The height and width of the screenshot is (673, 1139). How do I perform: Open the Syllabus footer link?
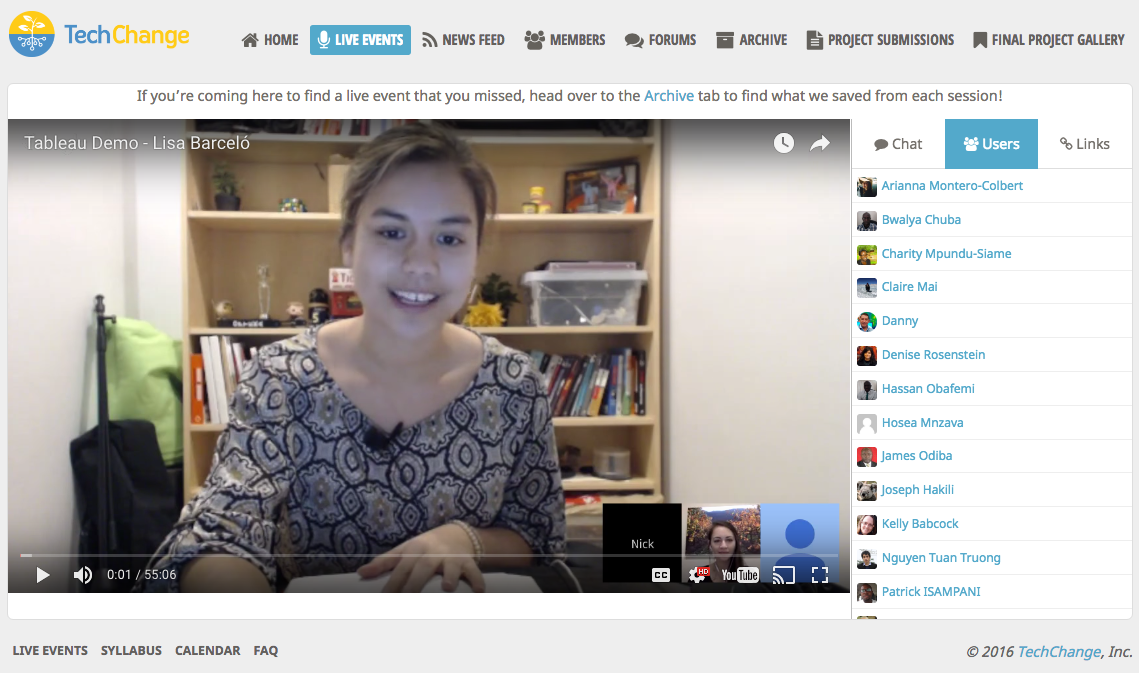click(131, 650)
